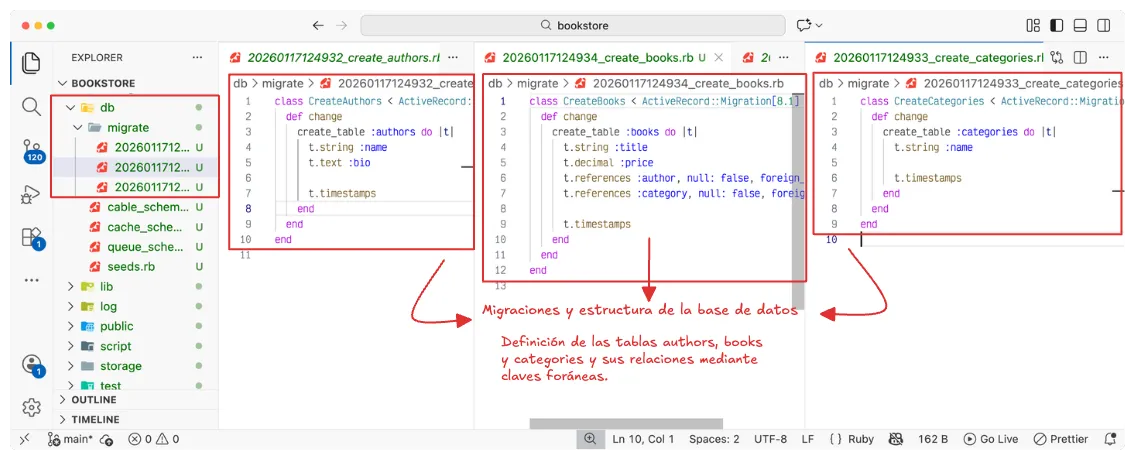The image size is (1134, 459).
Task: Toggle the bottom panel visibility
Action: [1080, 25]
